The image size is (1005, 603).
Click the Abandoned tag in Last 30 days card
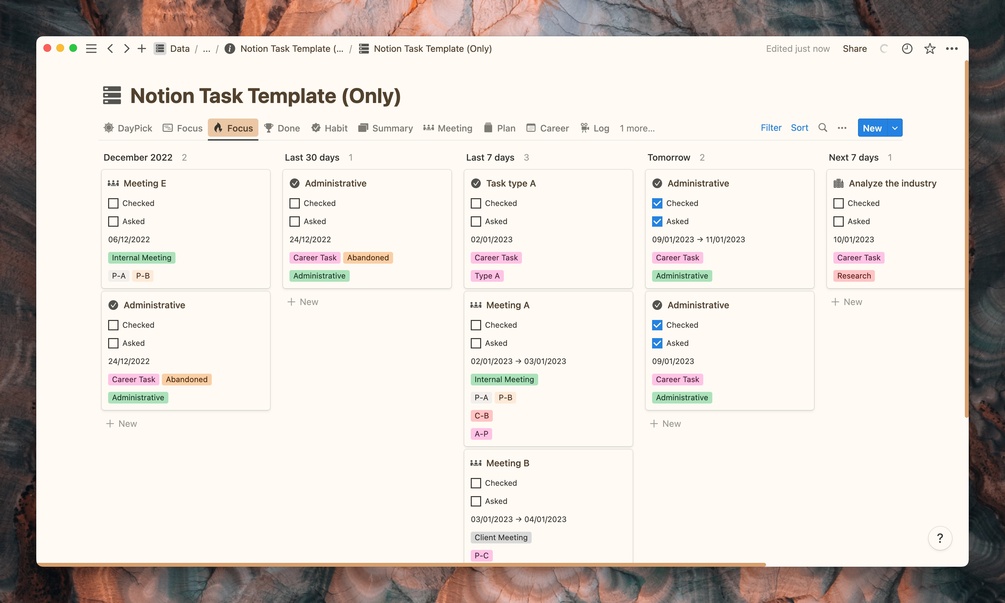(368, 258)
